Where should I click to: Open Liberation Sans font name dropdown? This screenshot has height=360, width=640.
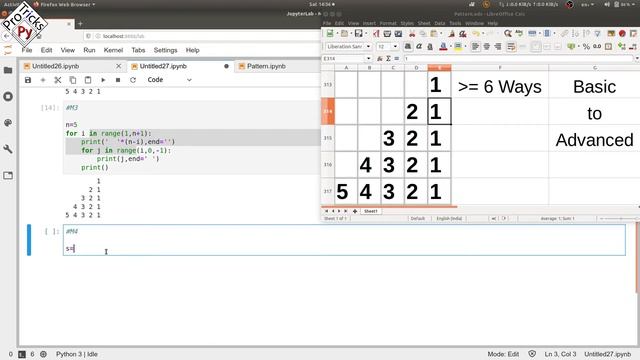click(369, 47)
